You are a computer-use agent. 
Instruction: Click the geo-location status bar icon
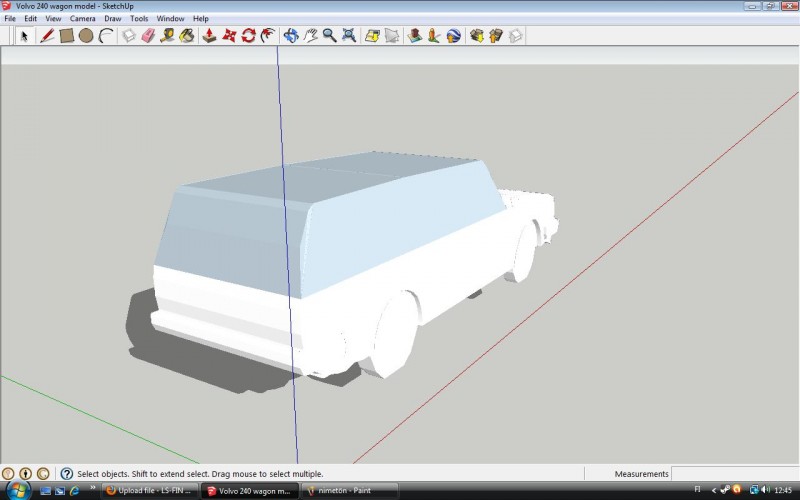8,473
